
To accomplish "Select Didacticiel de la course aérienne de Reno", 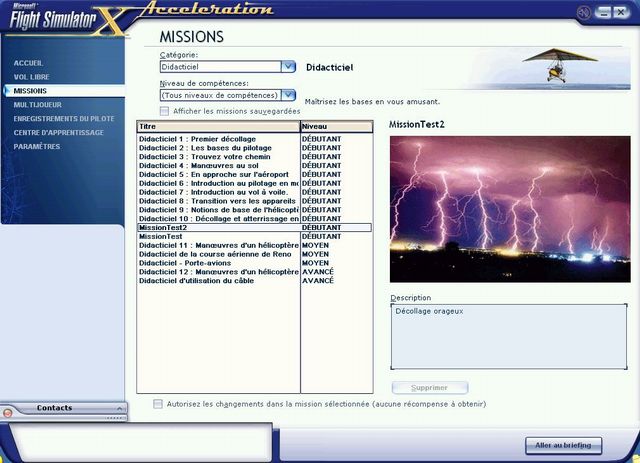I will (x=255, y=254).
